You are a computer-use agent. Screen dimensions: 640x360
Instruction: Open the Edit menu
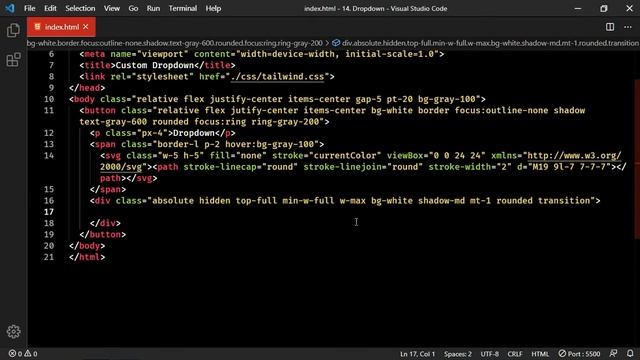pyautogui.click(x=50, y=8)
